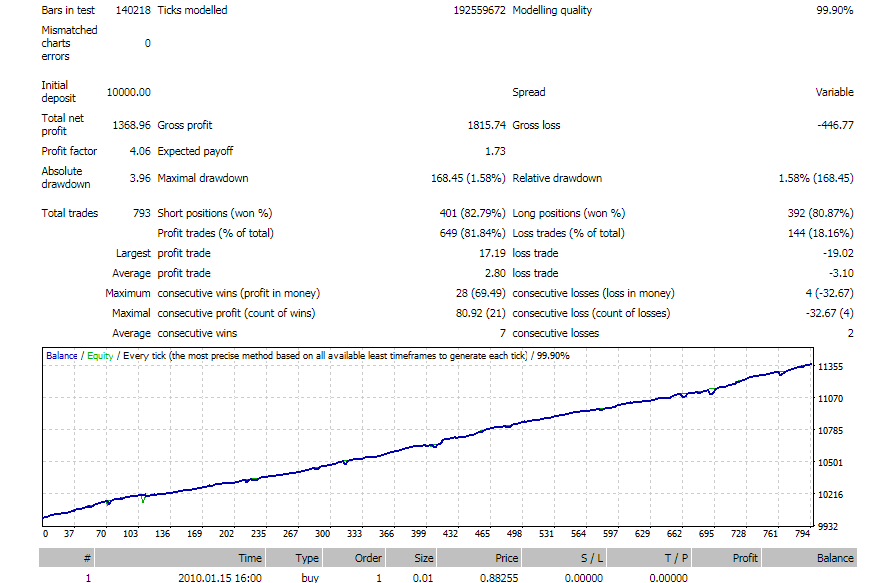Click the Balance column header
The image size is (896, 583).
pyautogui.click(x=809, y=558)
